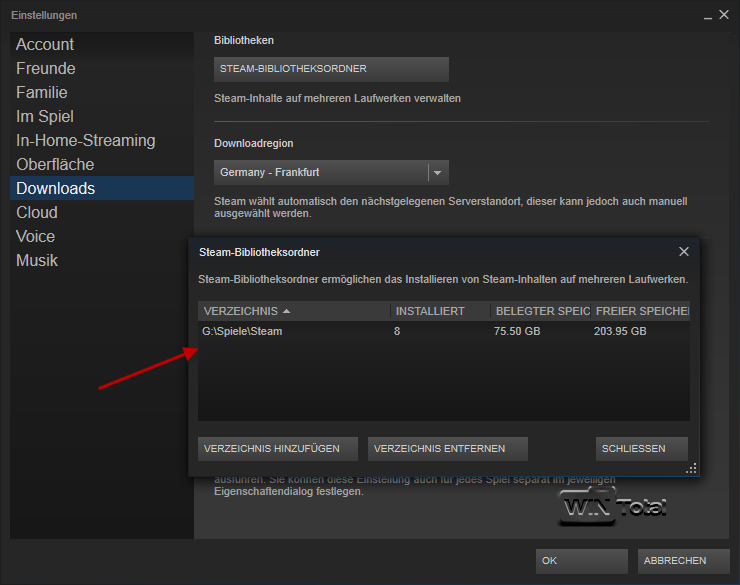
Task: Click the dialog resize grip icon
Action: coord(691,468)
